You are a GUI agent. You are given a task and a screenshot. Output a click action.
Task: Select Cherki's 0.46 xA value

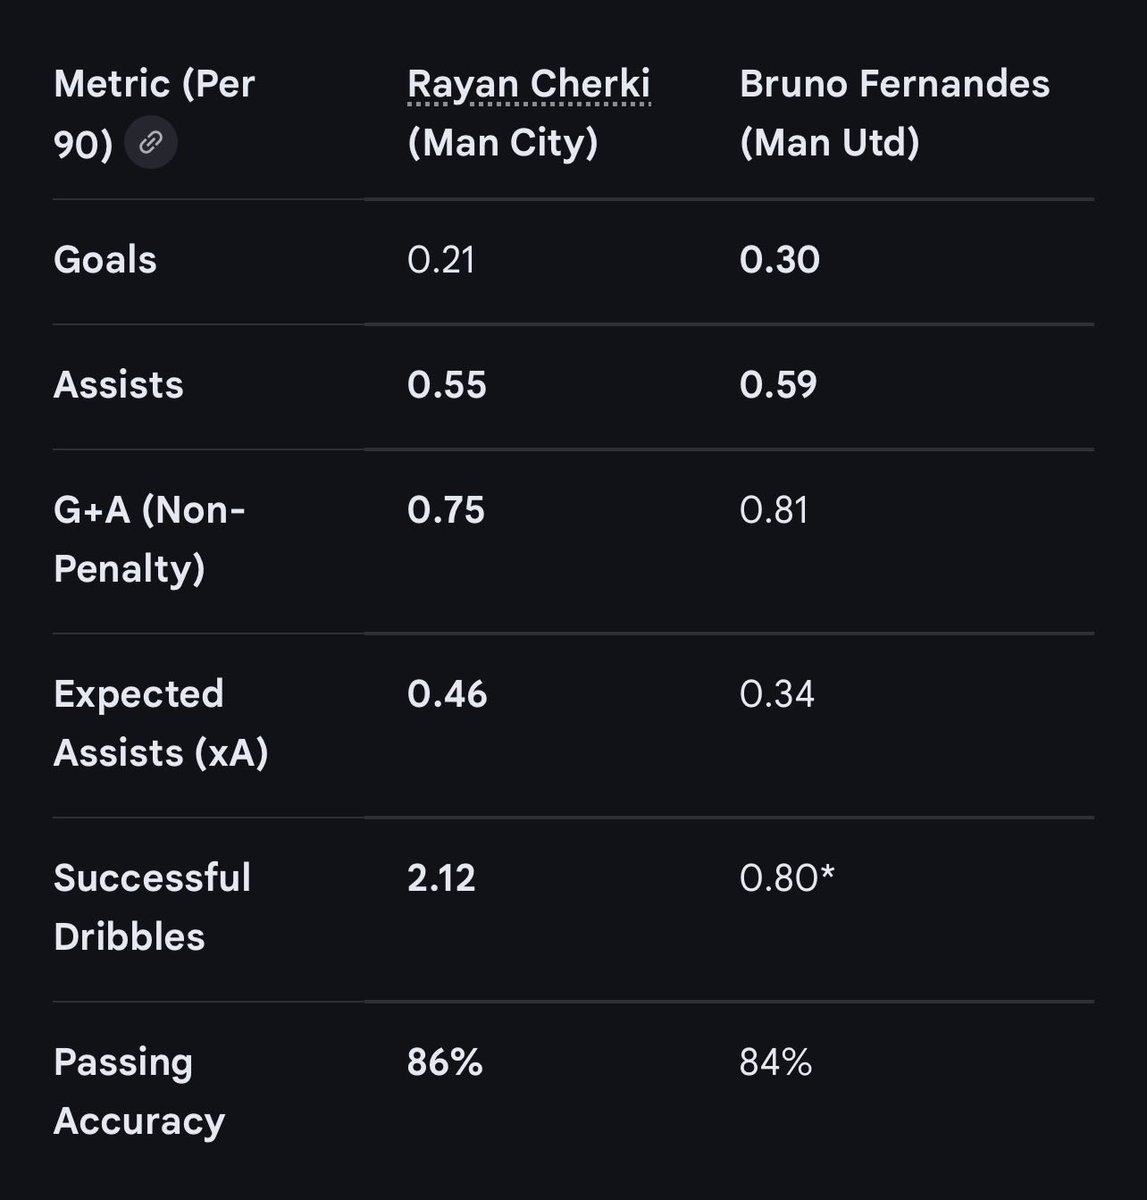pos(447,694)
